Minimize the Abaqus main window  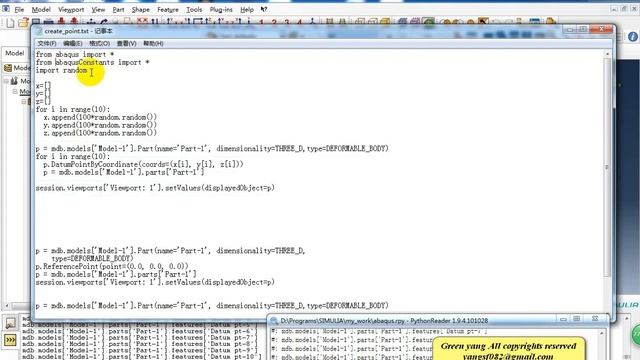pos(614,8)
